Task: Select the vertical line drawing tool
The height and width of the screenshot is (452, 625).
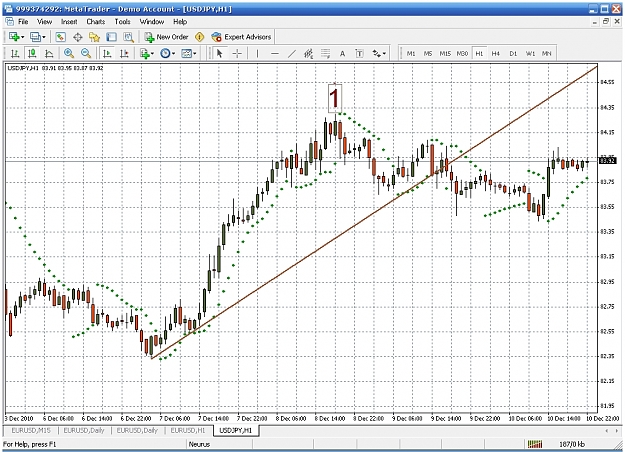Action: (x=257, y=53)
